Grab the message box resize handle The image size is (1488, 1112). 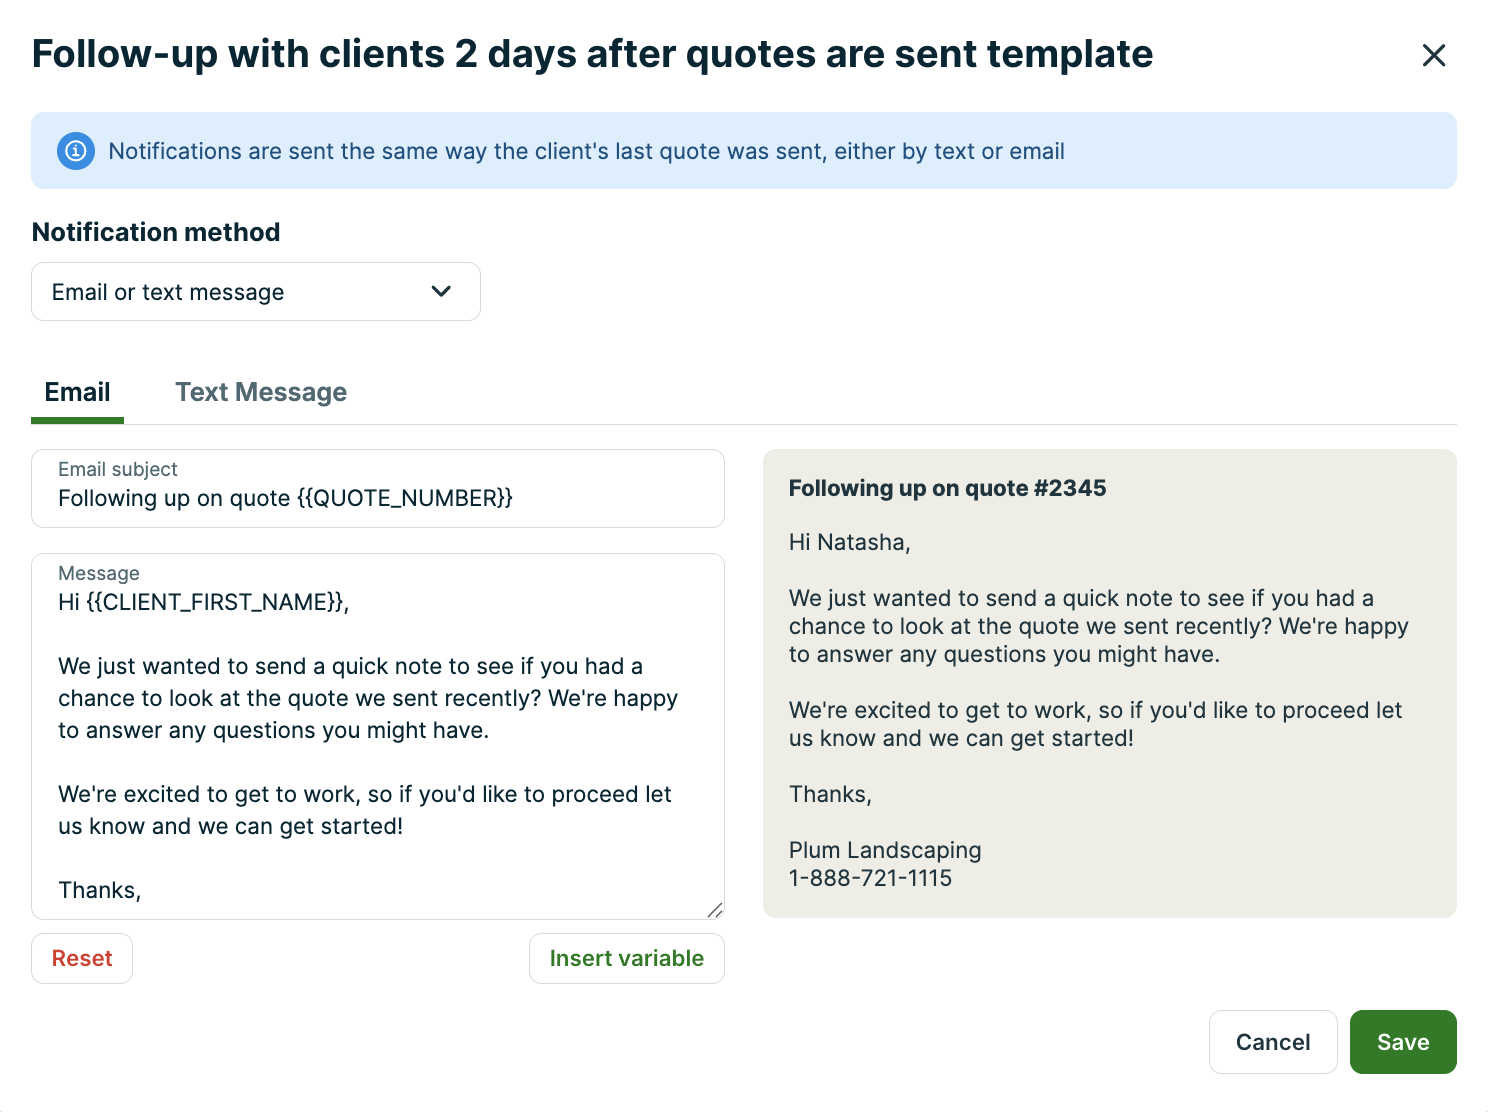[714, 909]
